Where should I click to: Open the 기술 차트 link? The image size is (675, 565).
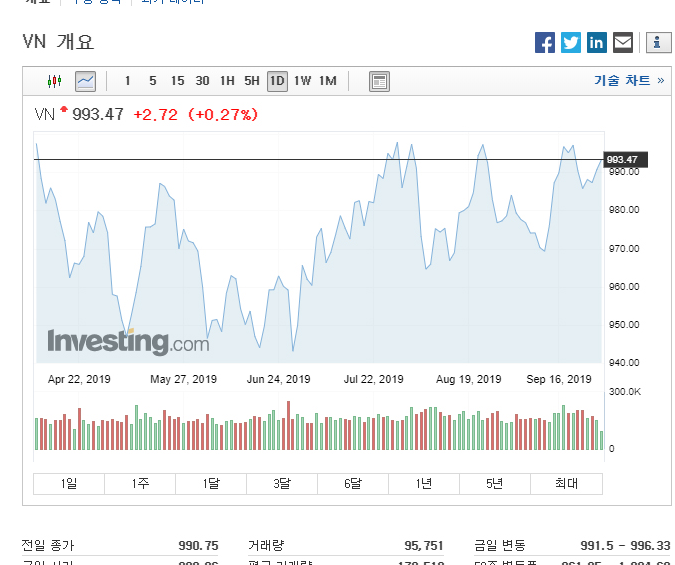point(629,81)
